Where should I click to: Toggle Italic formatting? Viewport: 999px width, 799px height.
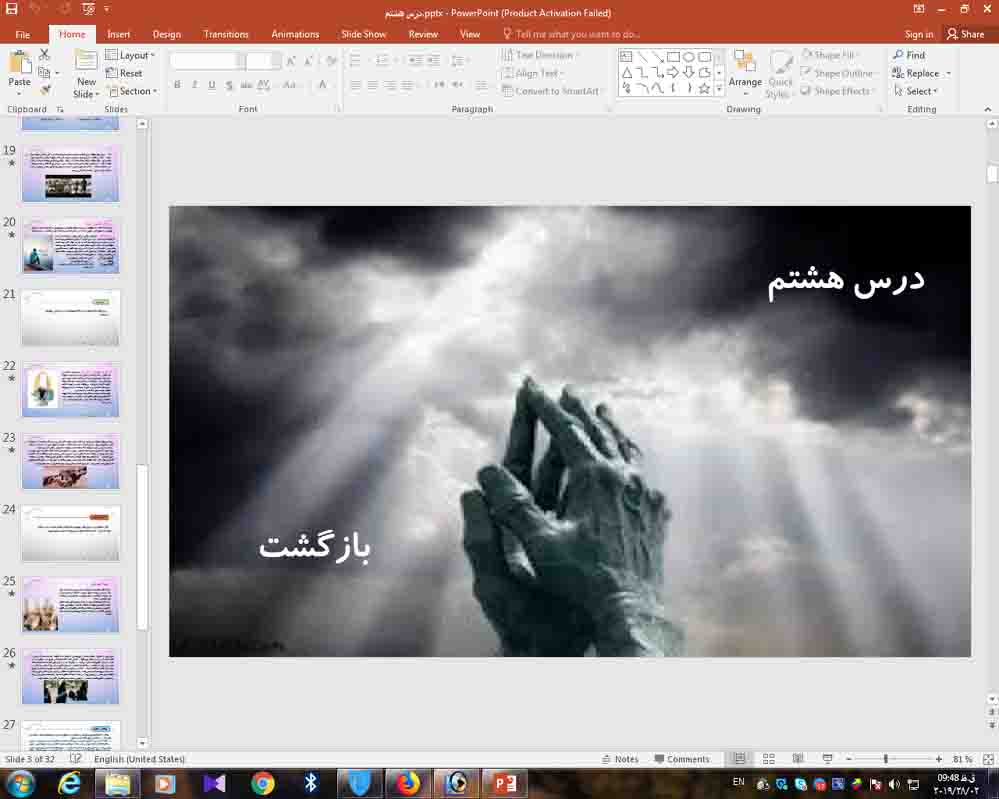click(x=194, y=85)
